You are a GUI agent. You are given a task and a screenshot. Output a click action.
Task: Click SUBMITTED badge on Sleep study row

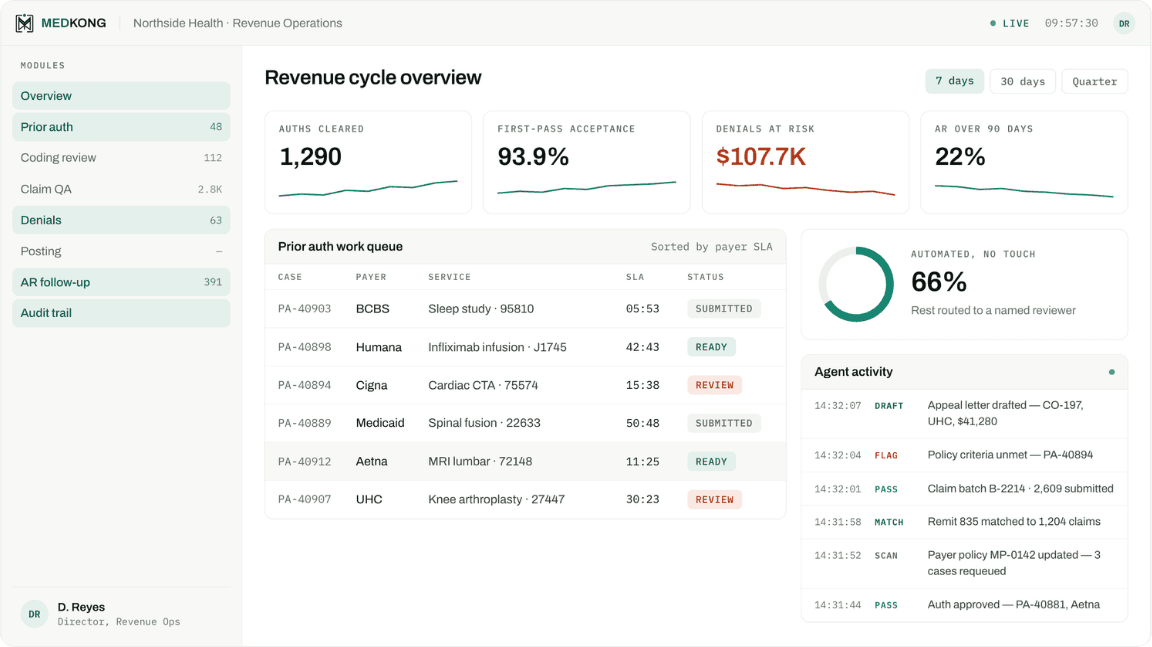(724, 308)
